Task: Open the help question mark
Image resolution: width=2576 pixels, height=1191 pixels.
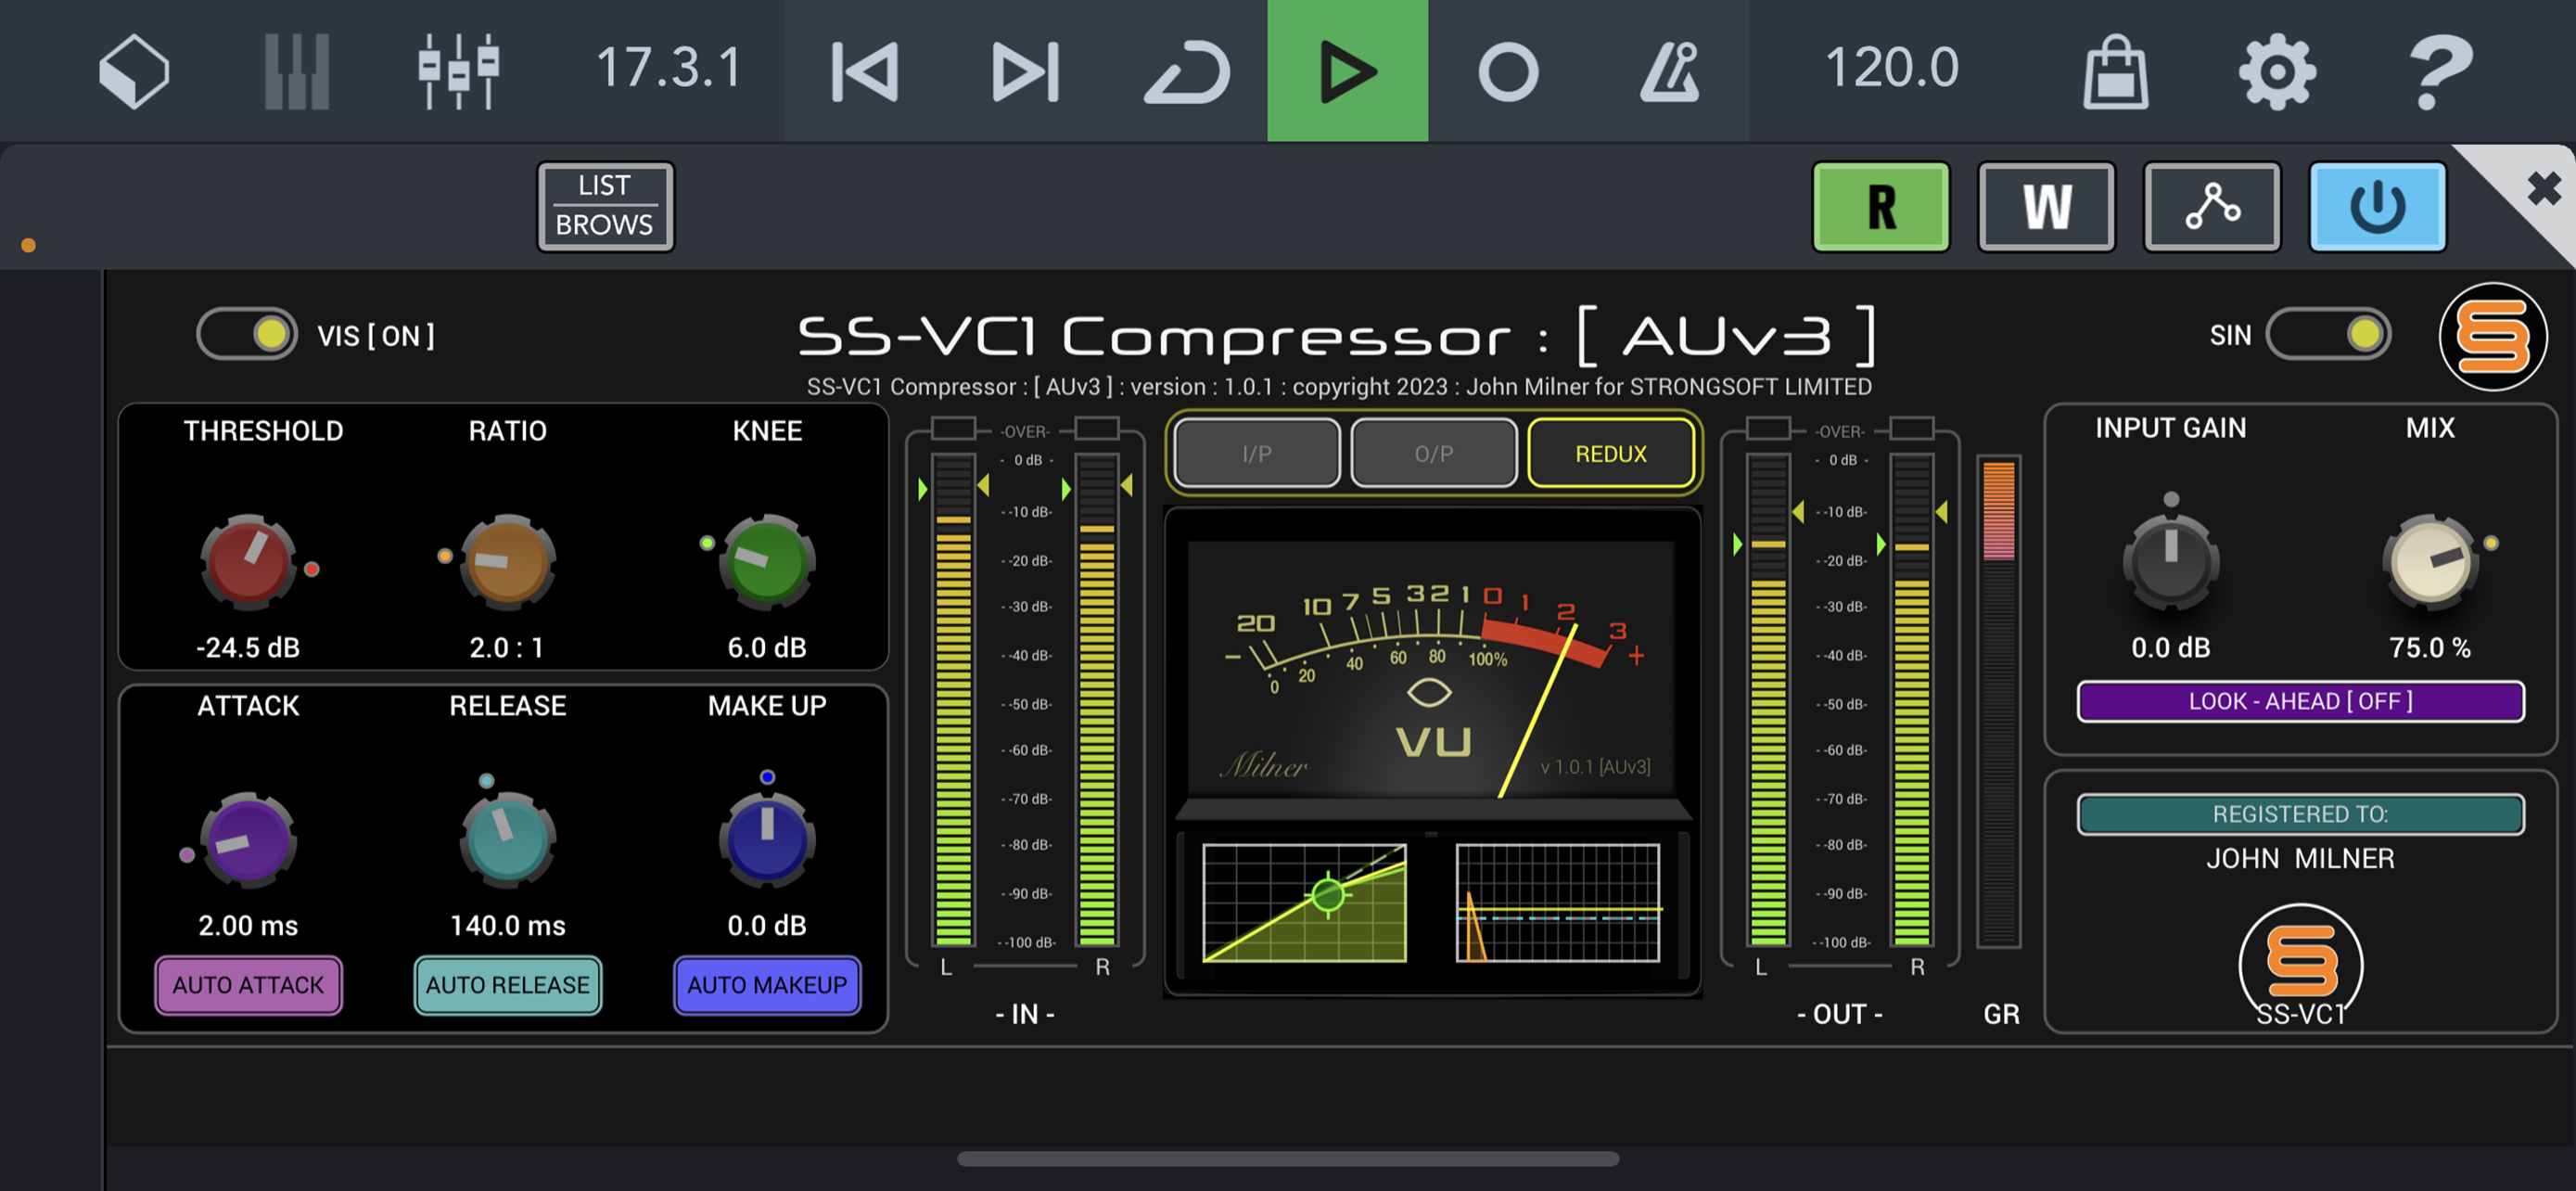Action: (x=2439, y=71)
